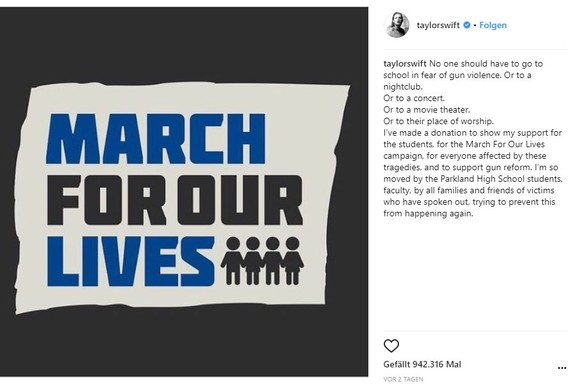
Task: Click 'from happening again.' caption ending
Action: 428,213
